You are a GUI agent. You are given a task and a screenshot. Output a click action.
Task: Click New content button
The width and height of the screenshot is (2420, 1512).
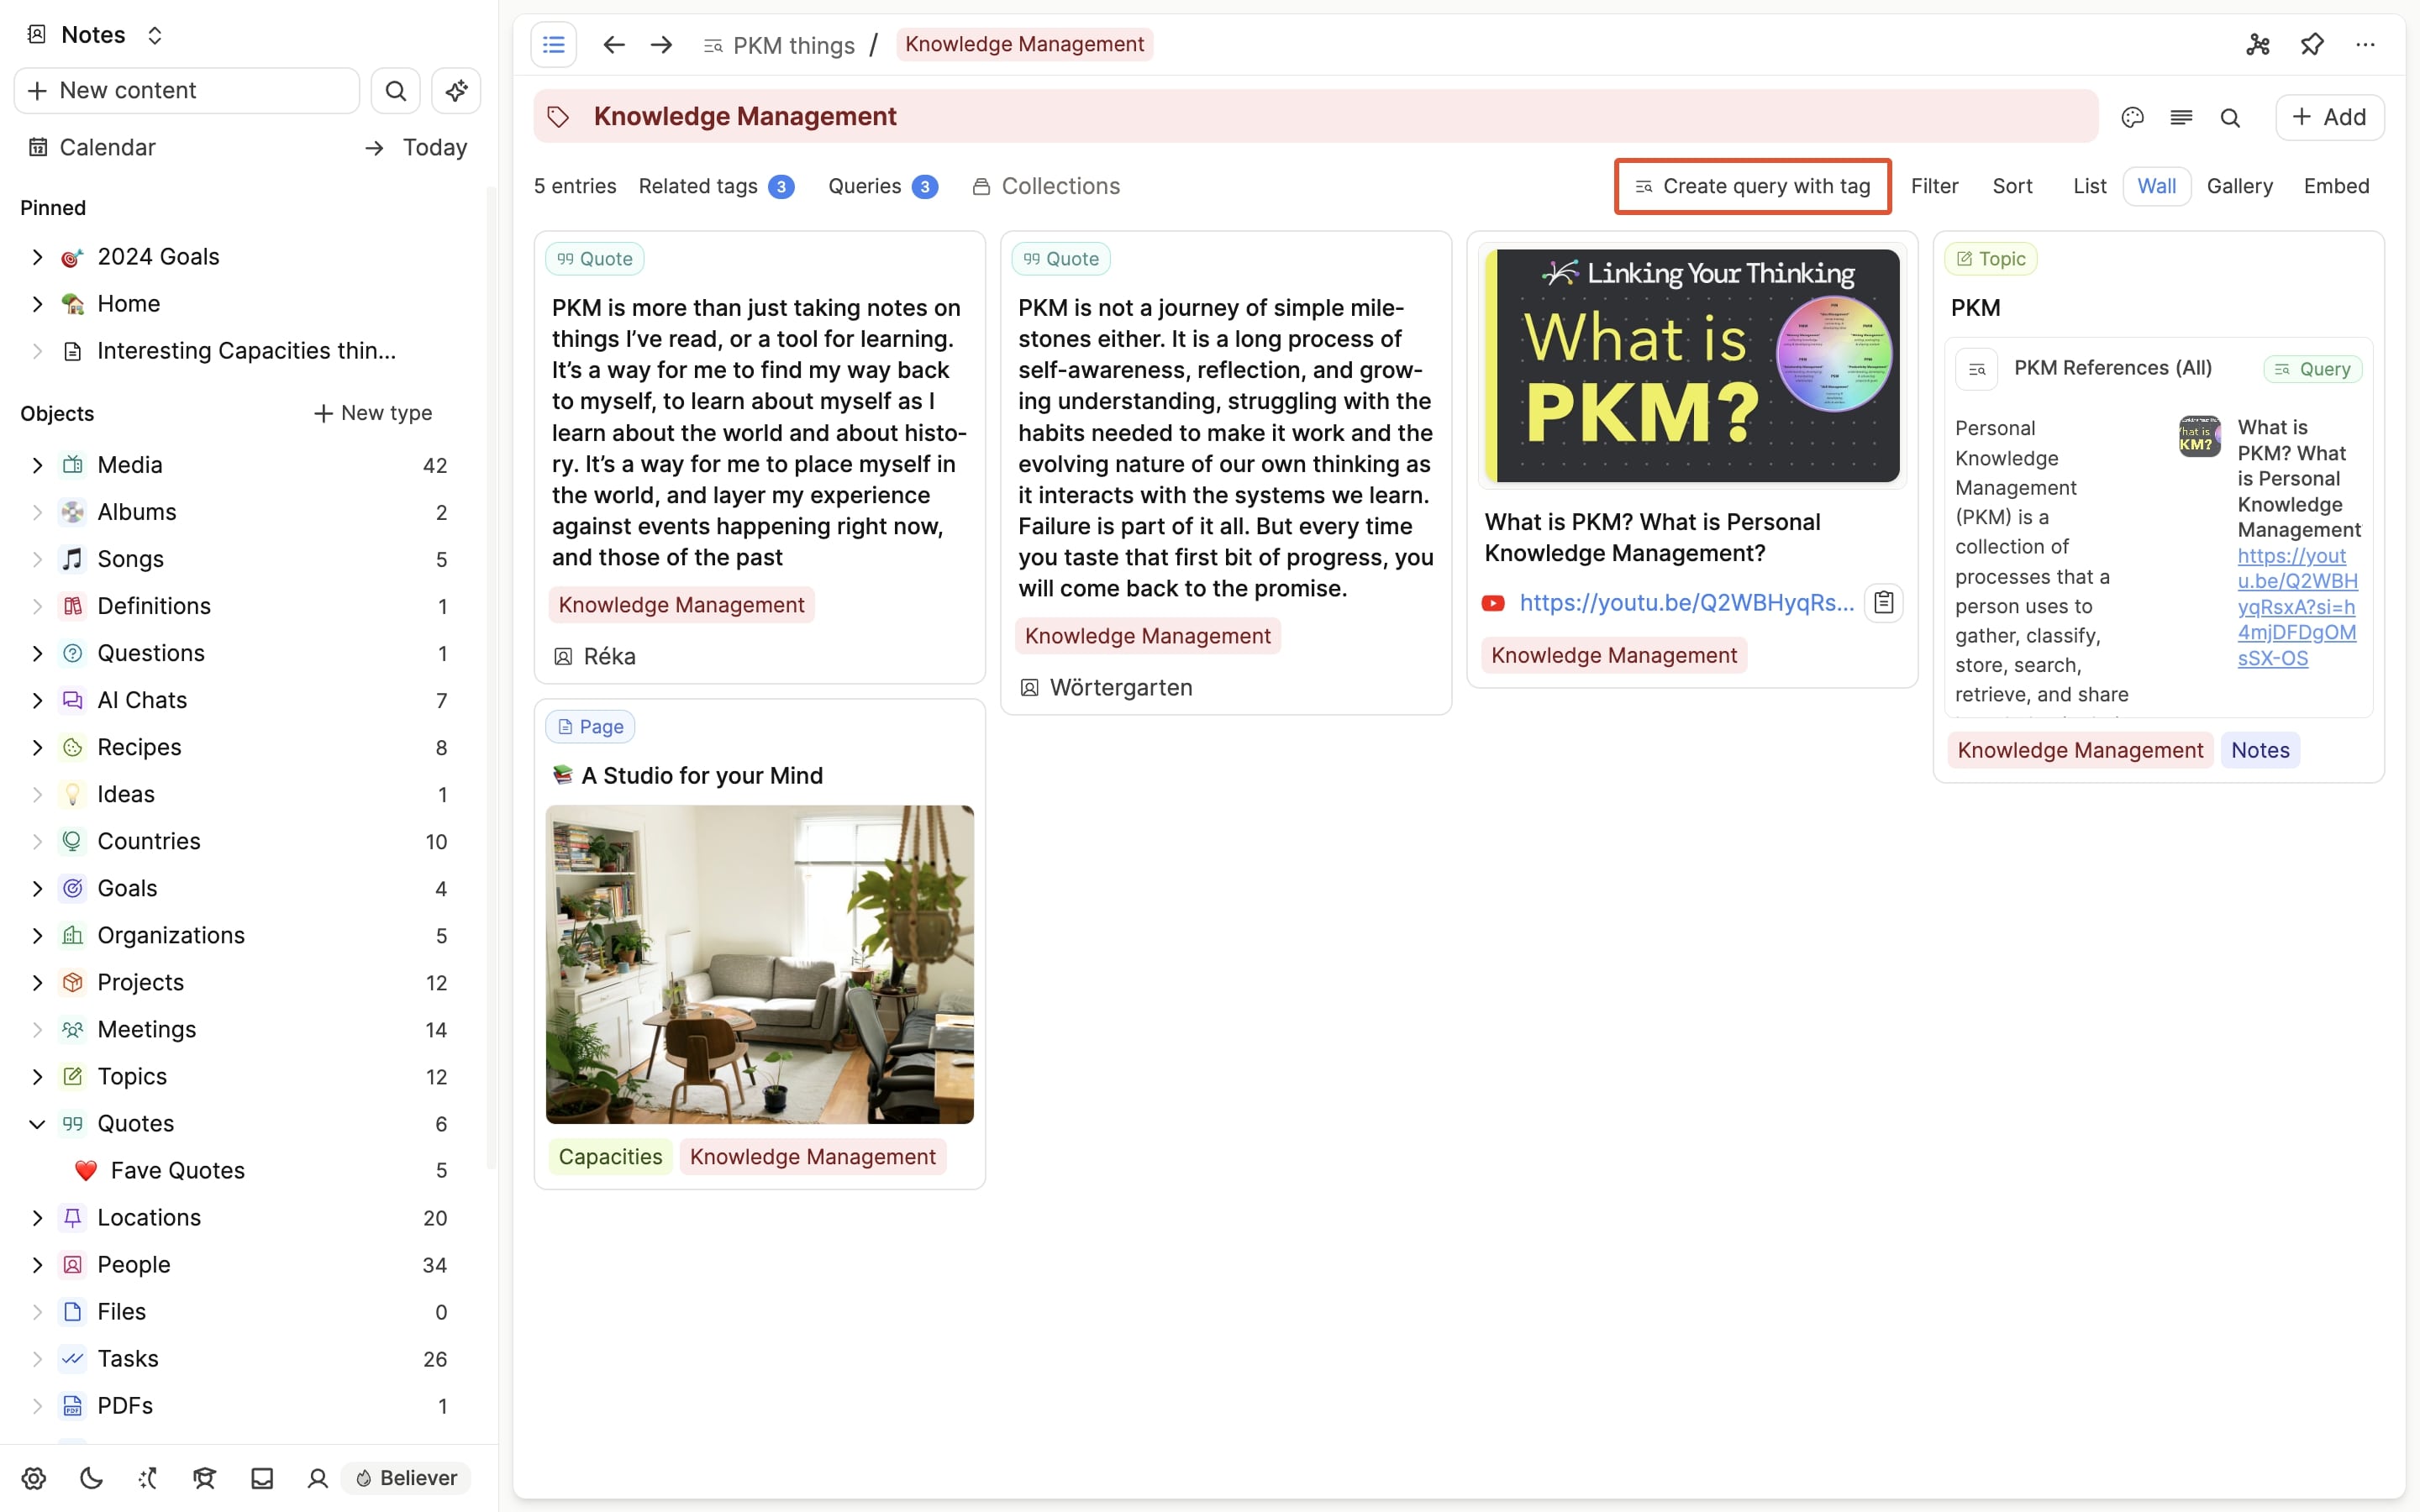coord(186,91)
